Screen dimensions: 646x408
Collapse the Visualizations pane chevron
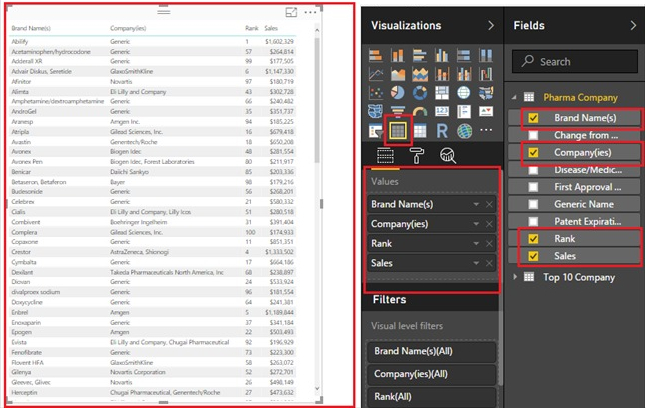pos(491,26)
